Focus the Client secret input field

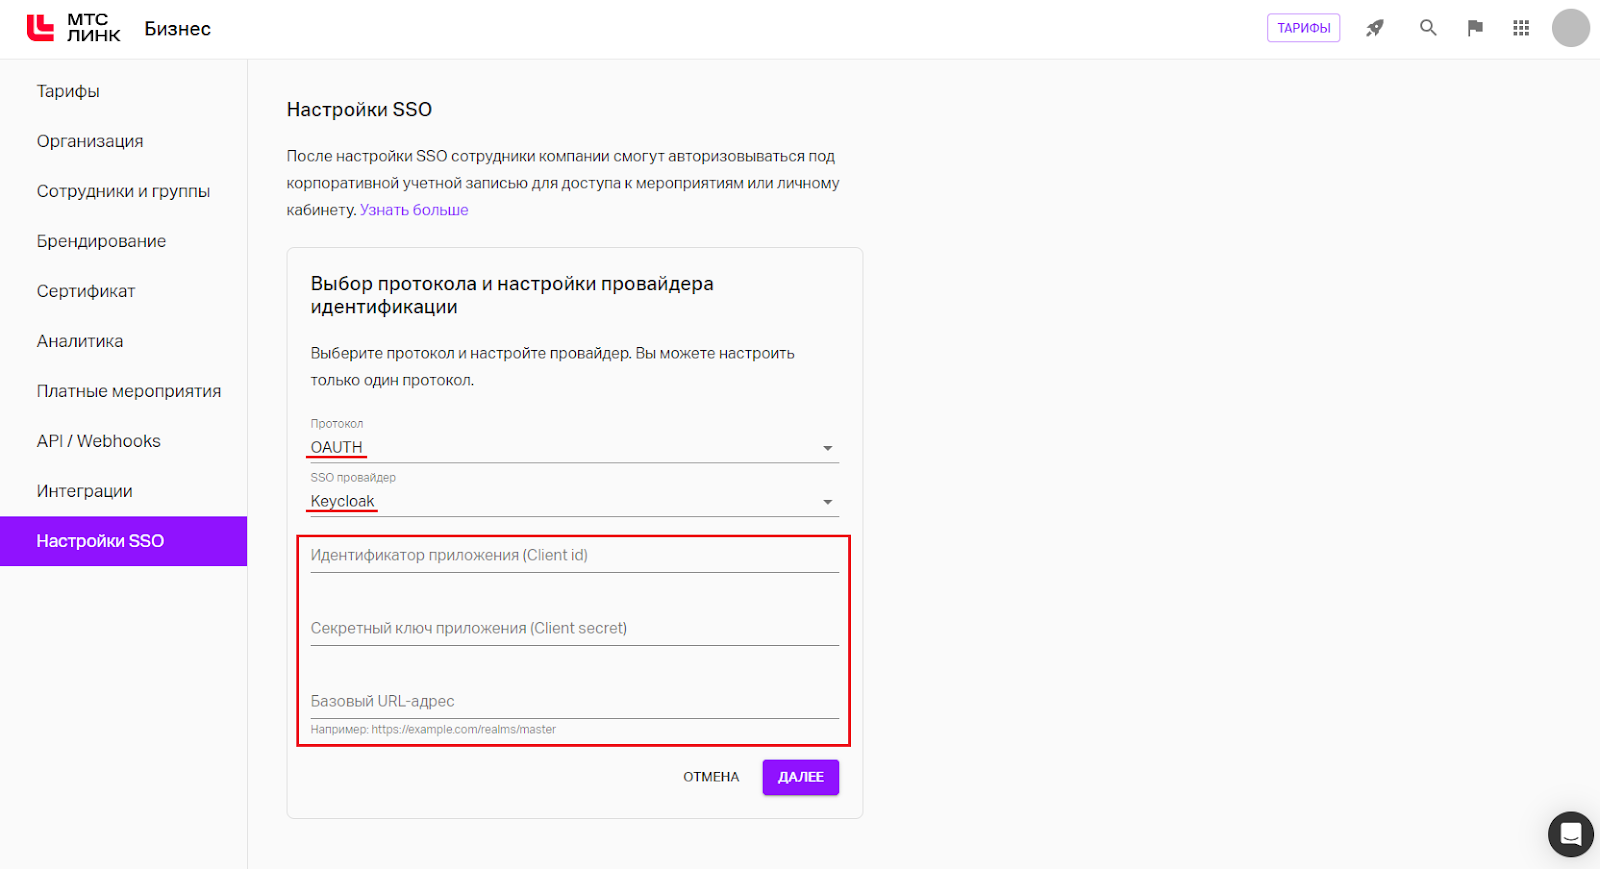coord(574,628)
